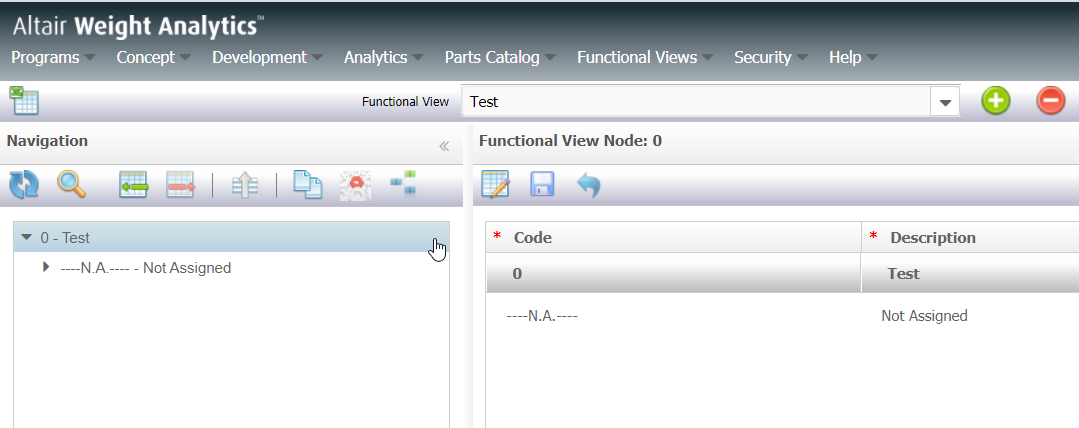Click the move node up icon
This screenshot has height=428, width=1079.
point(245,185)
